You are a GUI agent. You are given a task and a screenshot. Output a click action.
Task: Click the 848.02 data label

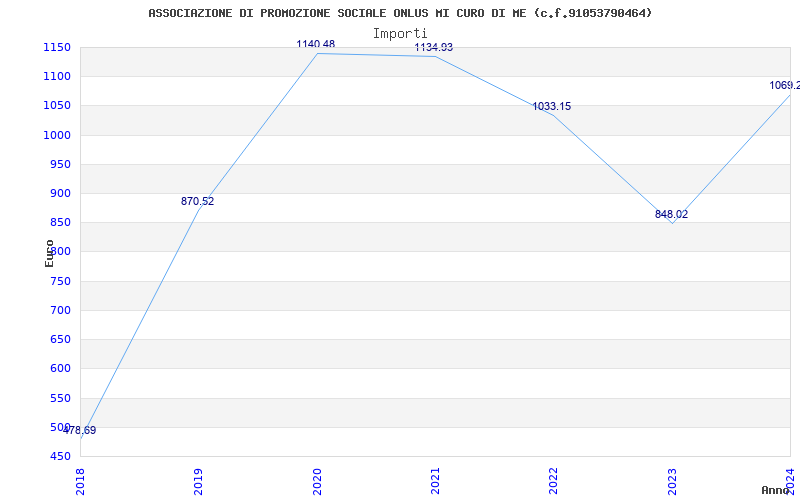coord(671,215)
